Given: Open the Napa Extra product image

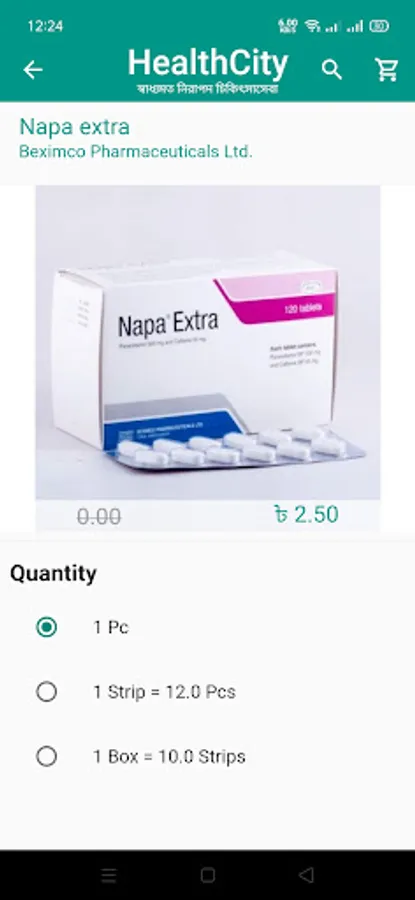Looking at the screenshot, I should point(208,343).
